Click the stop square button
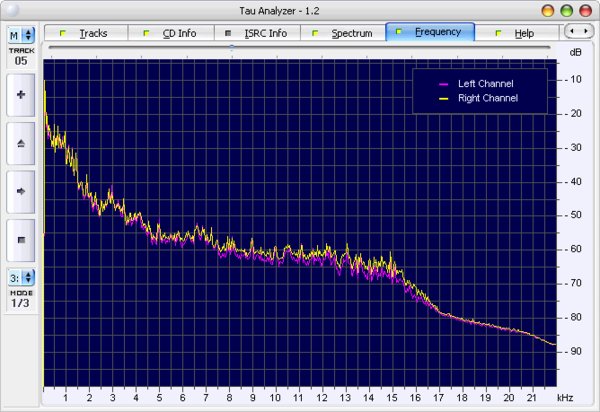 (21, 240)
